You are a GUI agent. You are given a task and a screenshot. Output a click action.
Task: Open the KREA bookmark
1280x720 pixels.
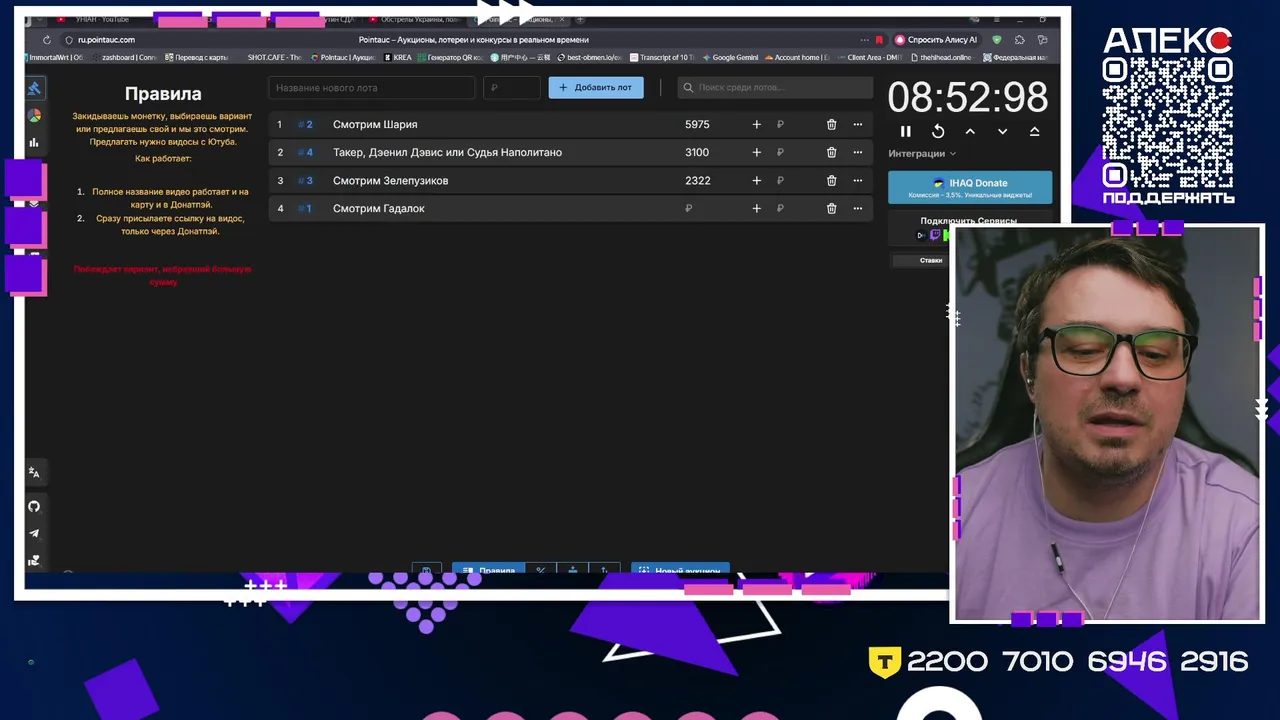(398, 57)
